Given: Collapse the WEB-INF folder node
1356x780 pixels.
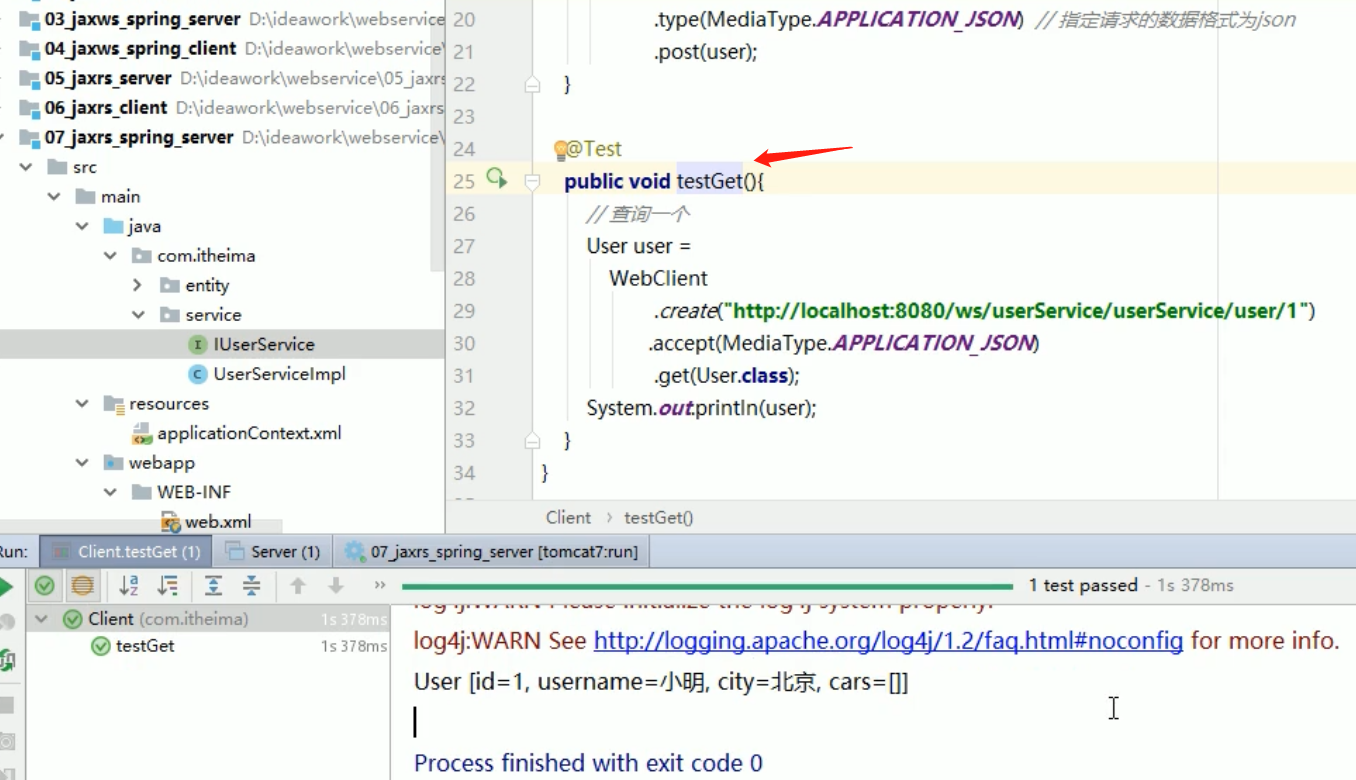Looking at the screenshot, I should (110, 492).
